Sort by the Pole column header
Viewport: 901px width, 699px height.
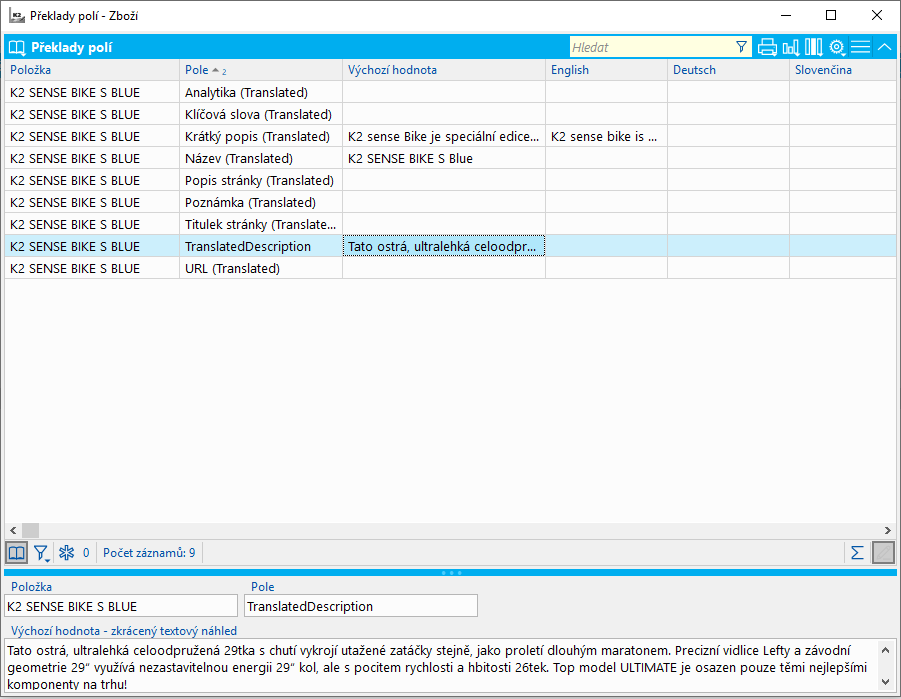pyautogui.click(x=261, y=70)
